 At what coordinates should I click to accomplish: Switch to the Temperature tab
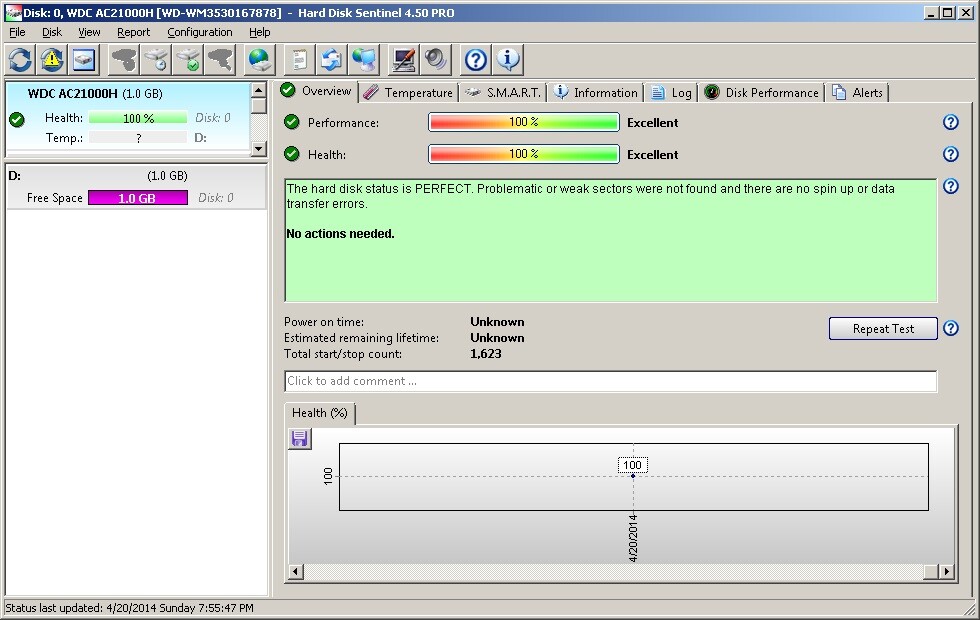click(409, 92)
